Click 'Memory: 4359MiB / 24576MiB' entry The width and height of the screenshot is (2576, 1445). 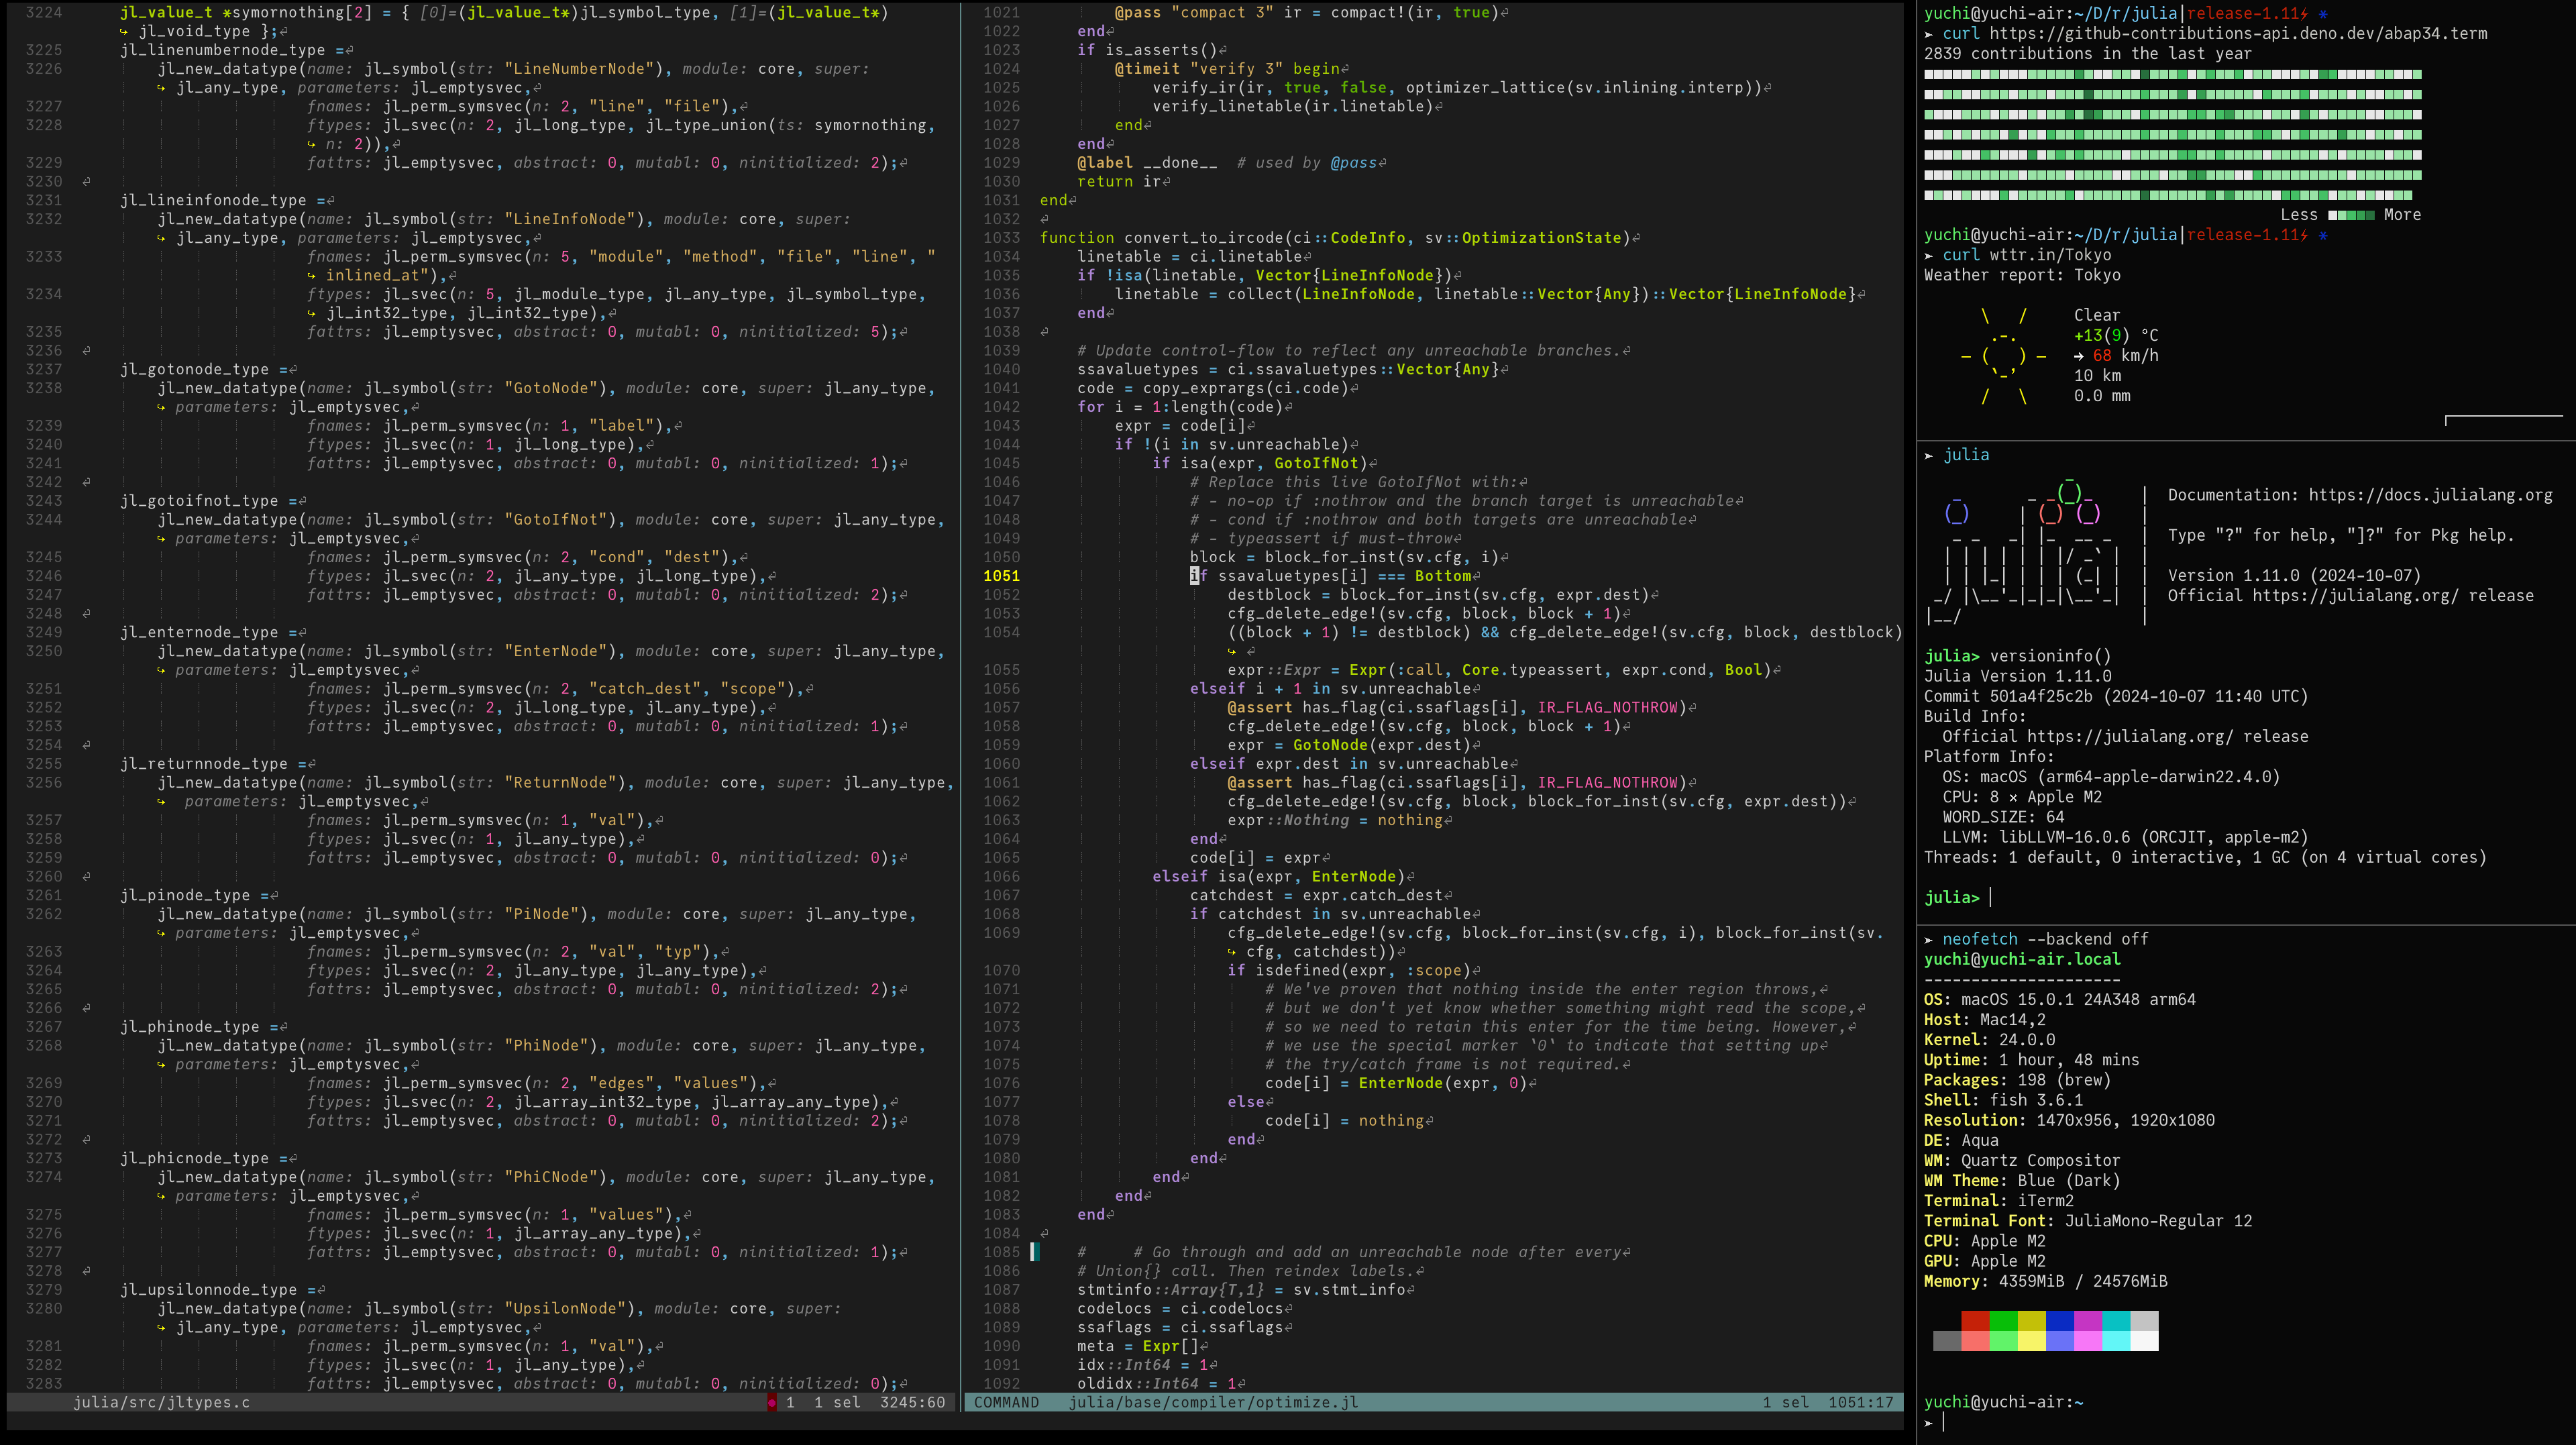pos(2046,1281)
